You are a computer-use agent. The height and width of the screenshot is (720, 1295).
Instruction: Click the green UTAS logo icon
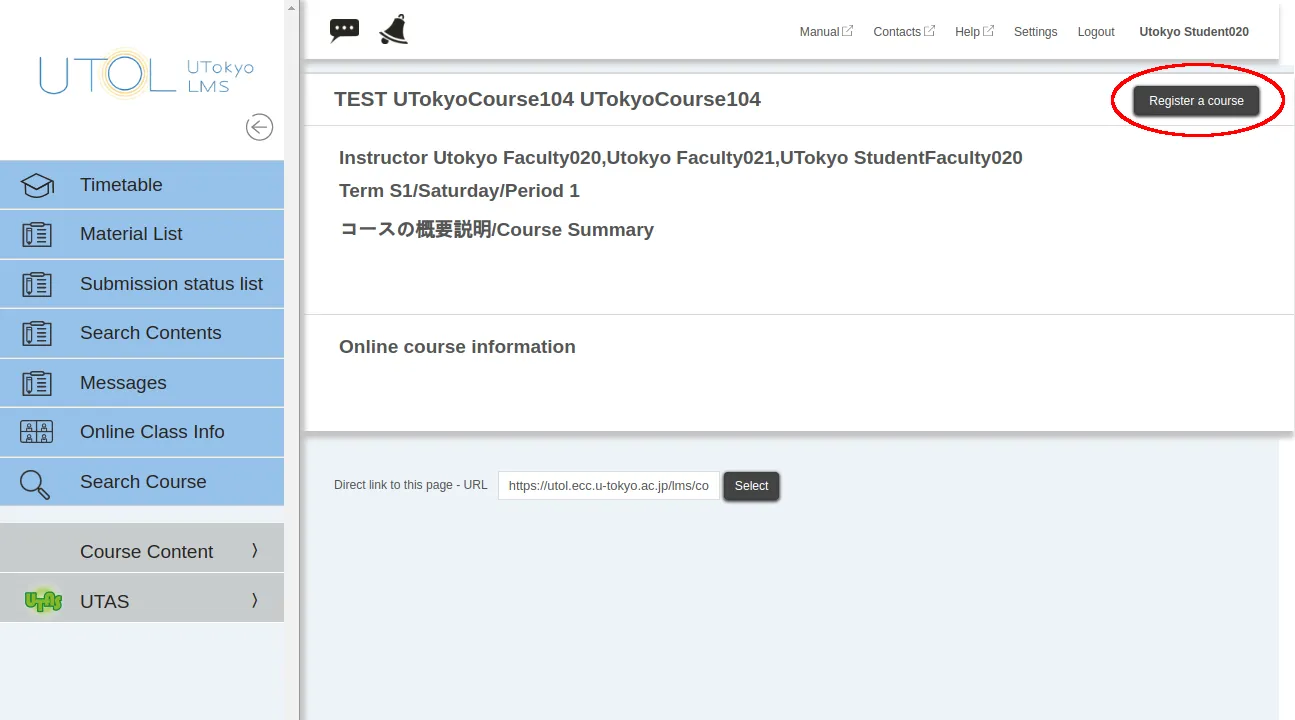pyautogui.click(x=42, y=601)
